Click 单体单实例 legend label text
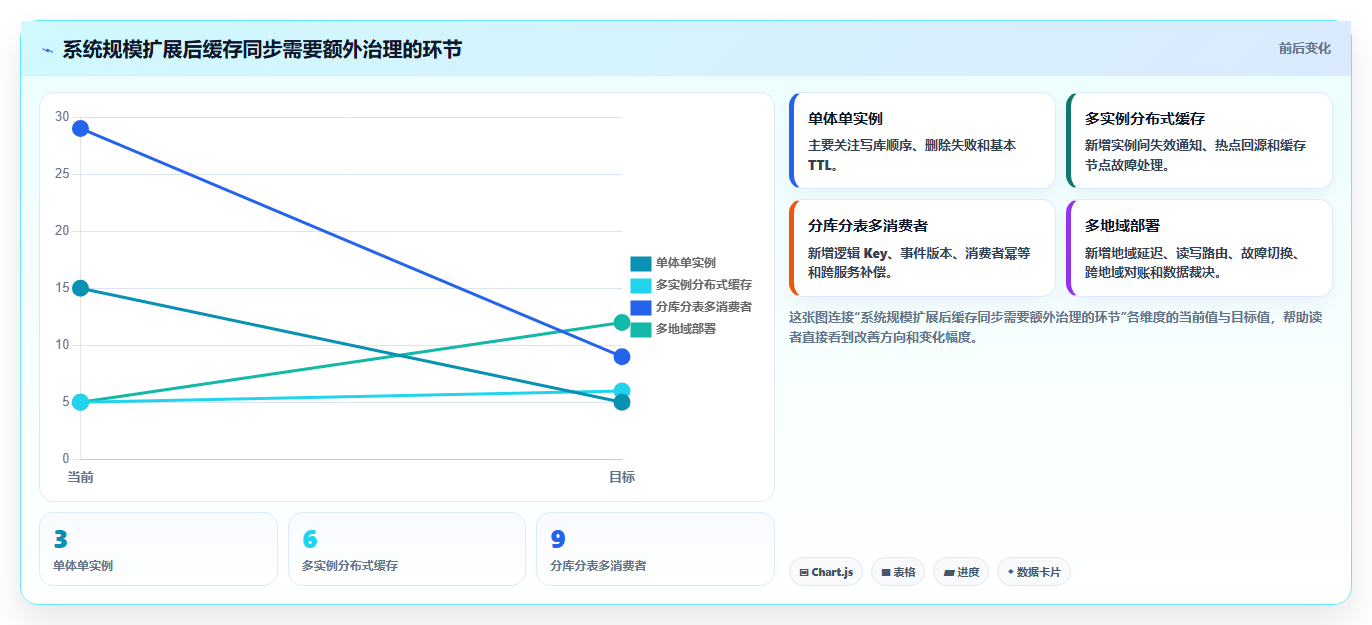This screenshot has height=625, width=1372. point(685,263)
